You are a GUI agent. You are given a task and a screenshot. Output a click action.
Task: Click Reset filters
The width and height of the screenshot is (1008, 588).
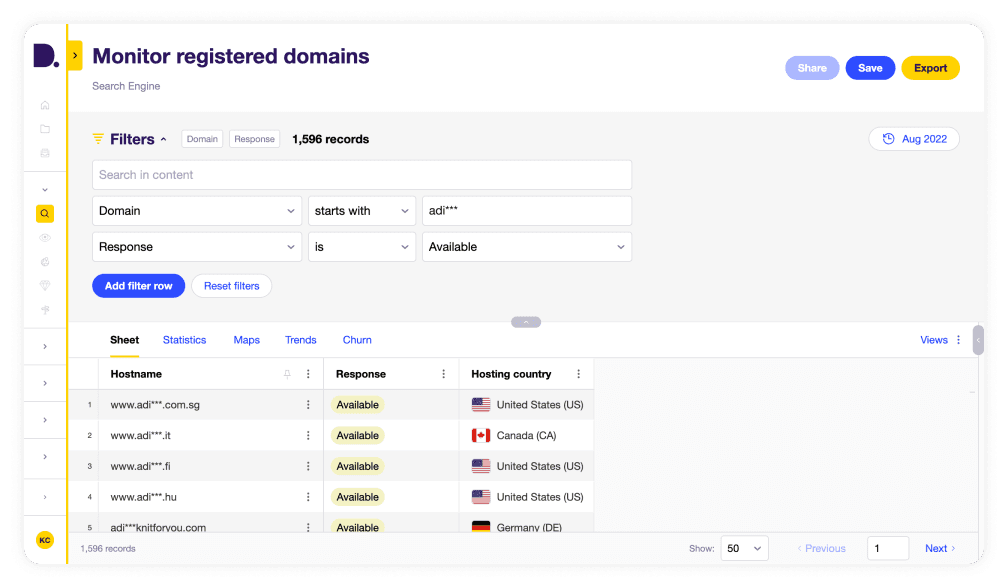pos(231,286)
